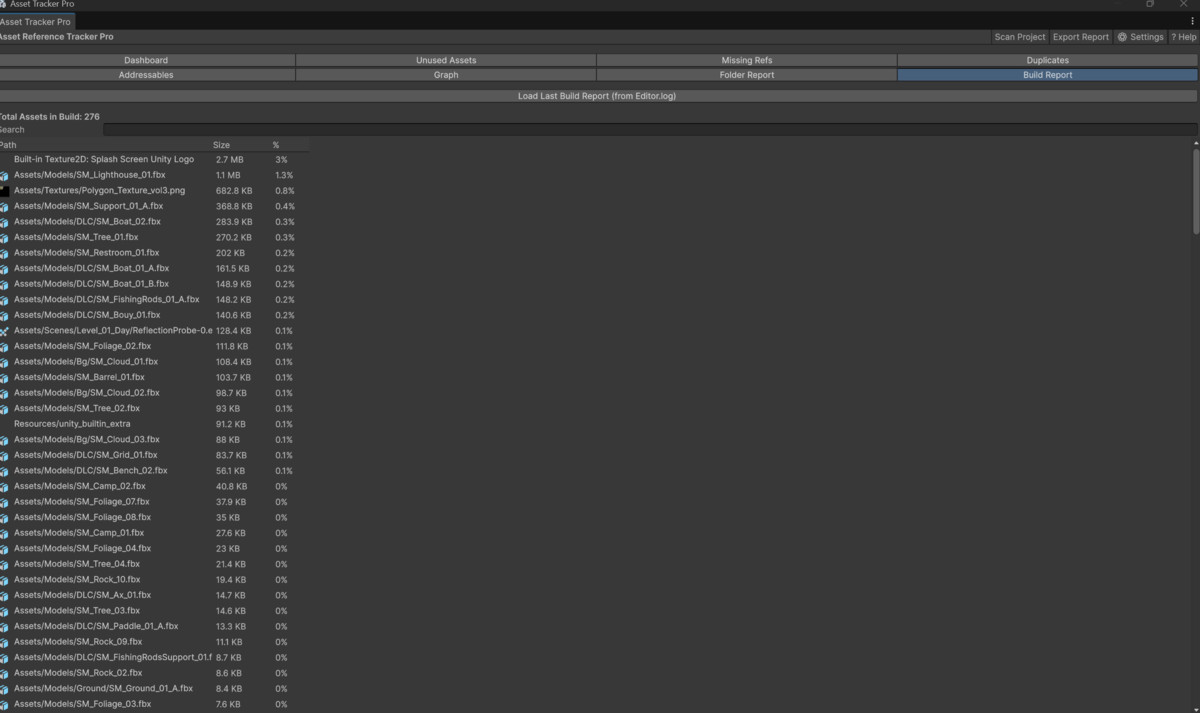Click the mesh icon beside SM_Bouy_01.fbx

pyautogui.click(x=6, y=314)
